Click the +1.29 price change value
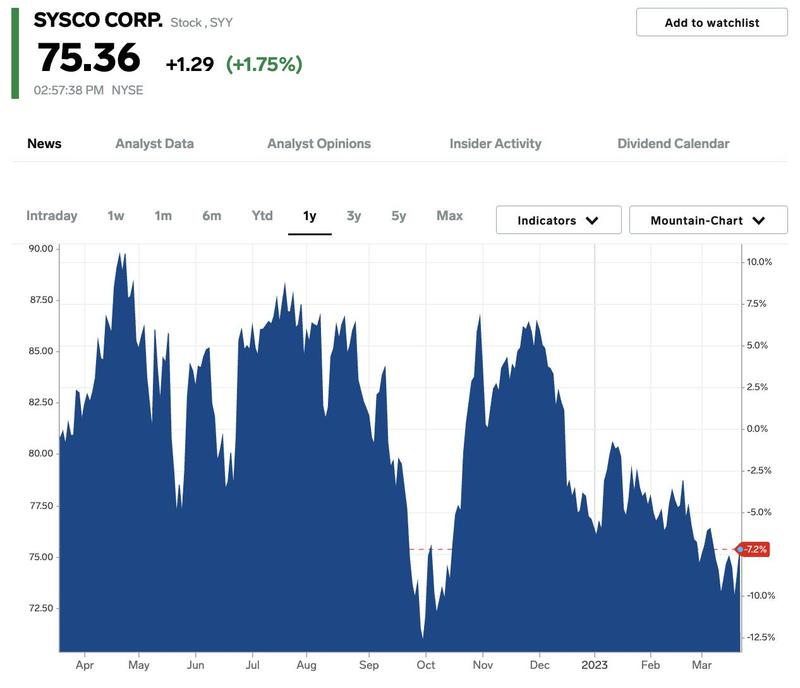800x688 pixels. 189,64
